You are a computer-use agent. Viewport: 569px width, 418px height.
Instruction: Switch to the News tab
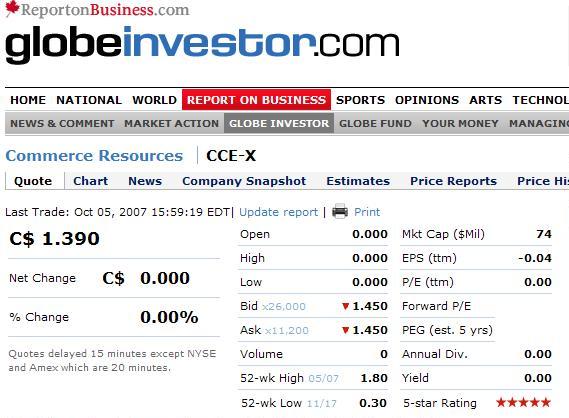pyautogui.click(x=145, y=181)
